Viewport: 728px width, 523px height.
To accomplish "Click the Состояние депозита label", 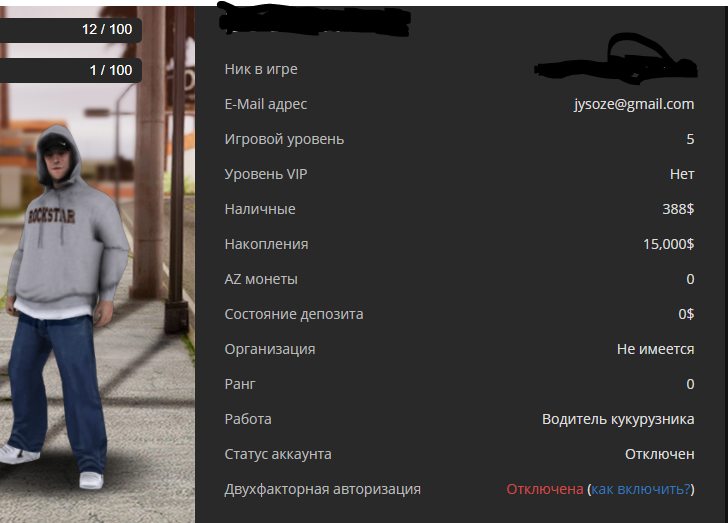I will click(x=294, y=314).
